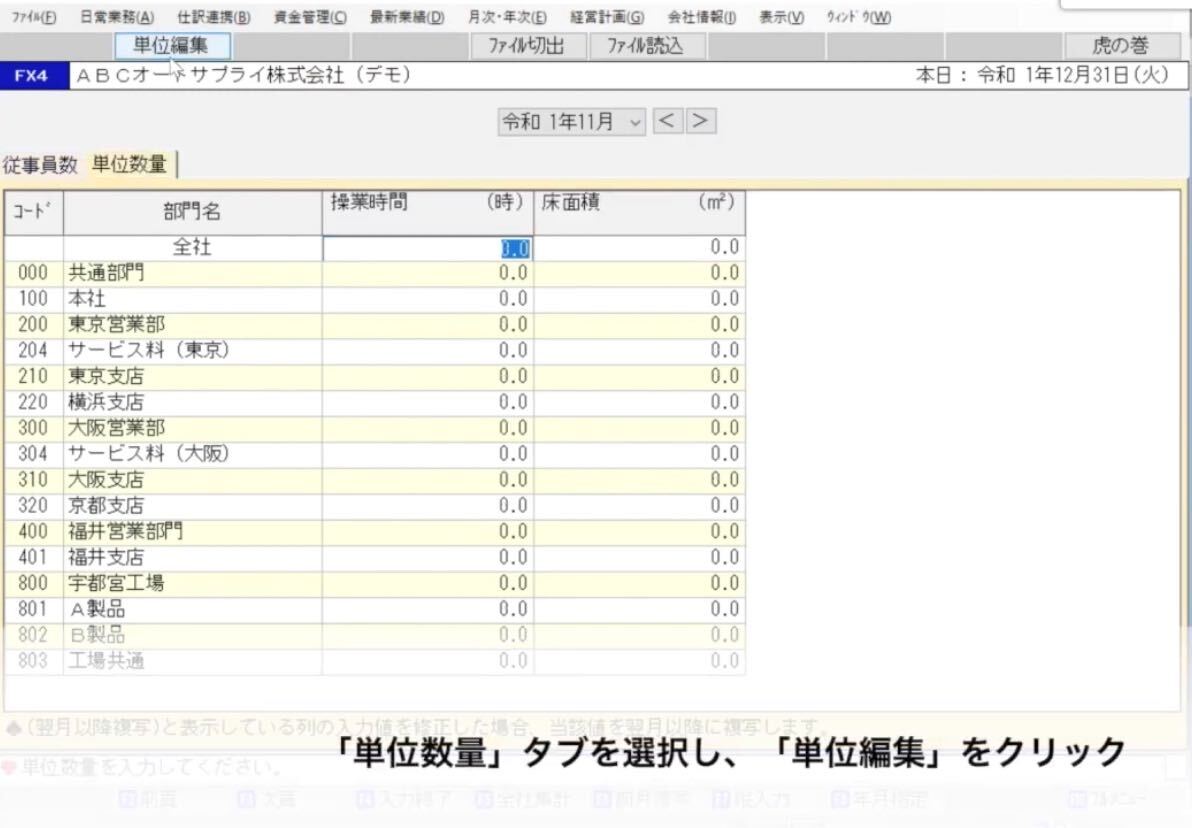The image size is (1192, 828).
Task: Switch to the 従事員数 tab
Action: pyautogui.click(x=40, y=164)
